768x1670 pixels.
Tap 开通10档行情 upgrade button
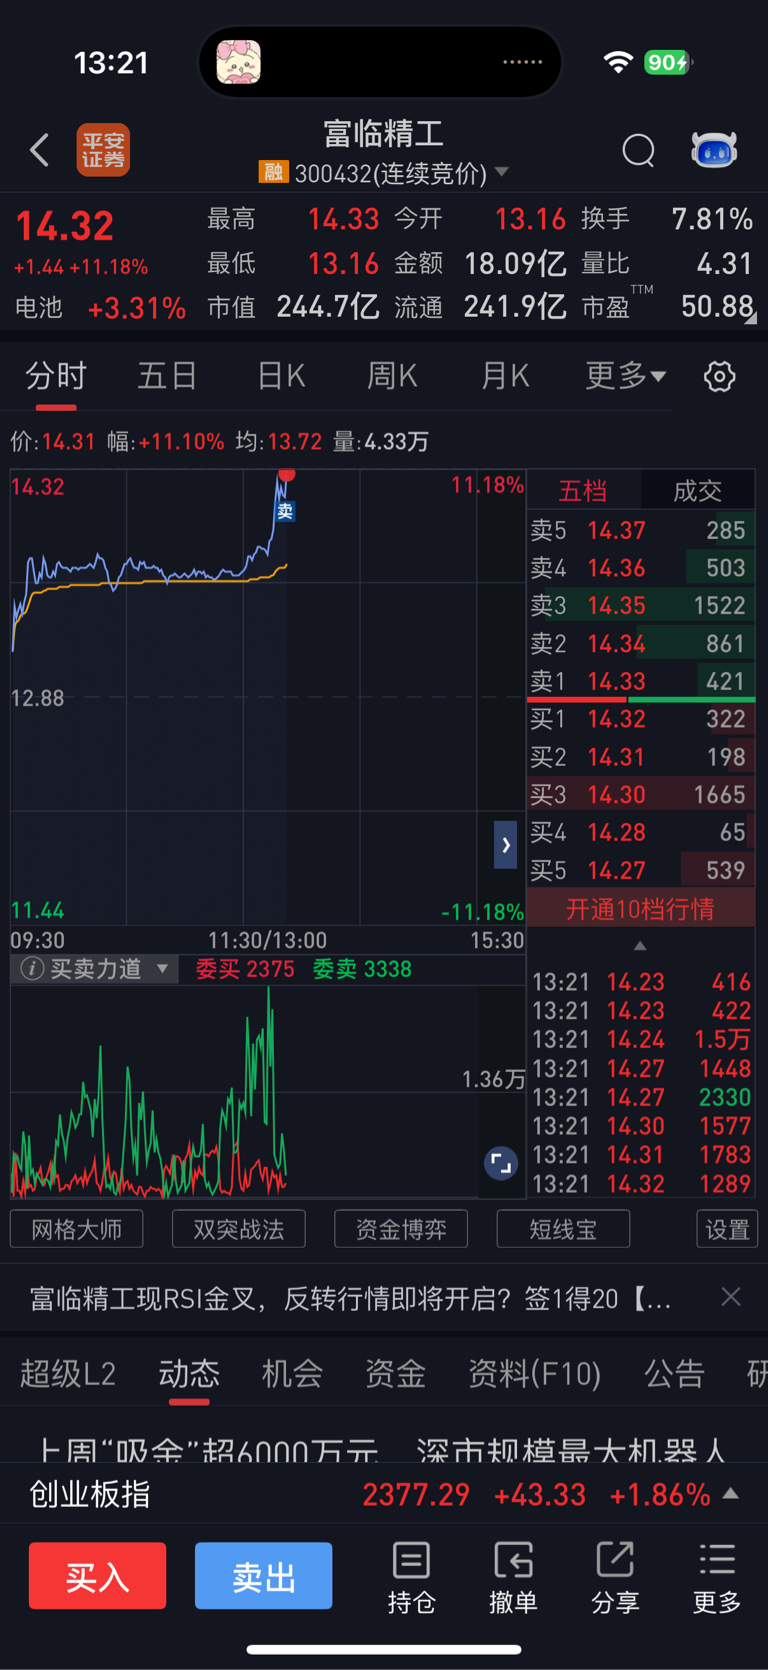point(640,909)
